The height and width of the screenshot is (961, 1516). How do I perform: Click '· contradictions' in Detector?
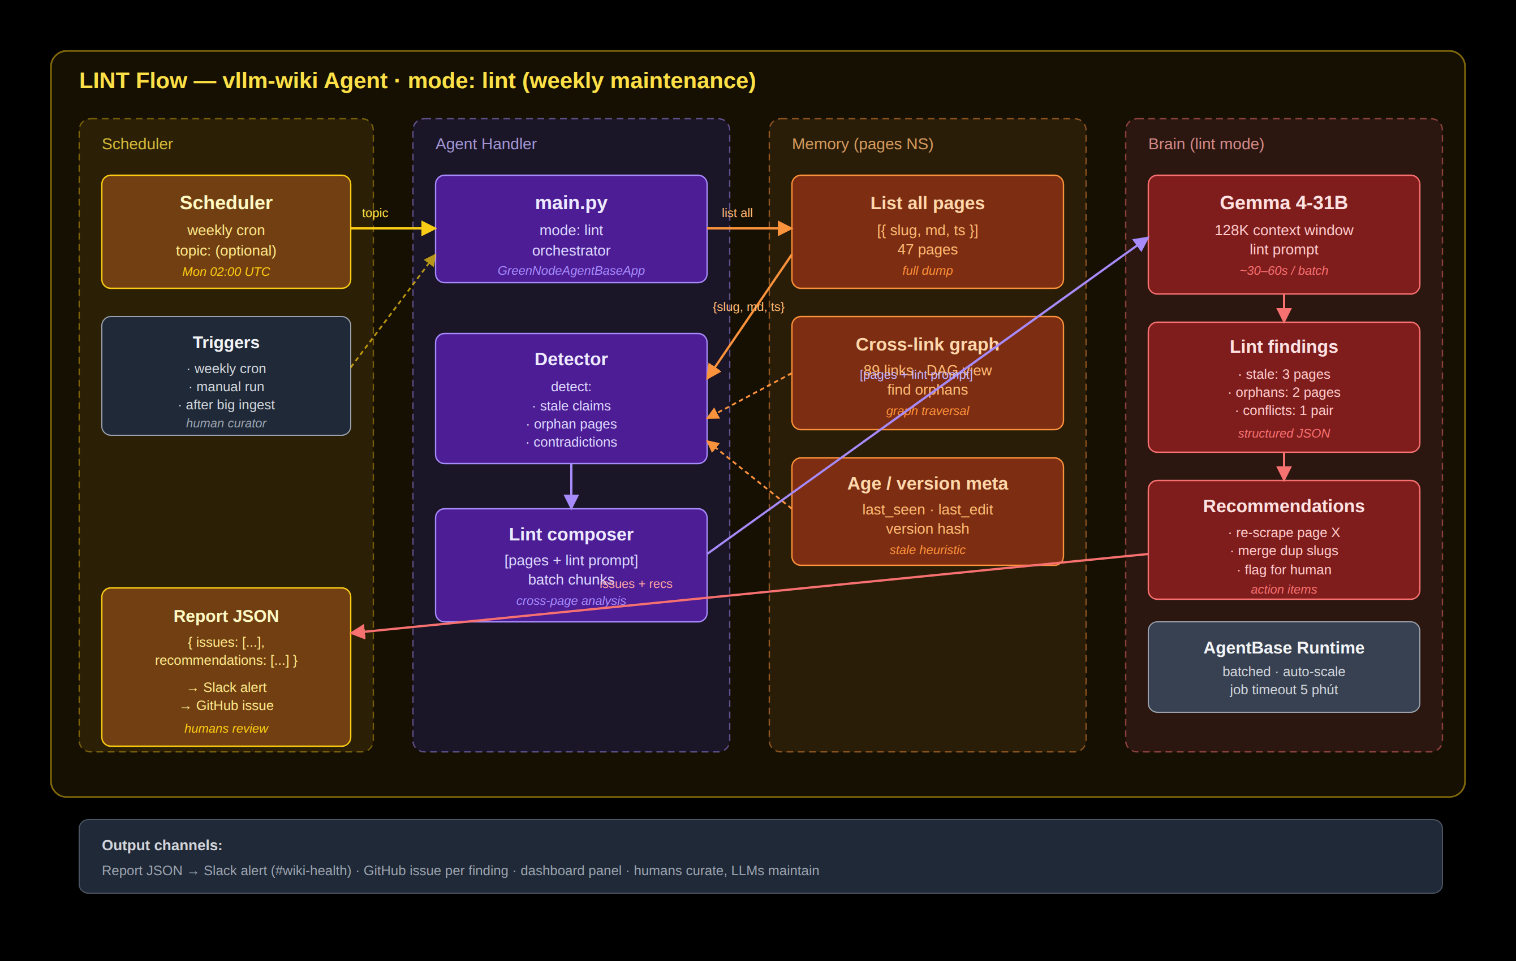tap(571, 442)
